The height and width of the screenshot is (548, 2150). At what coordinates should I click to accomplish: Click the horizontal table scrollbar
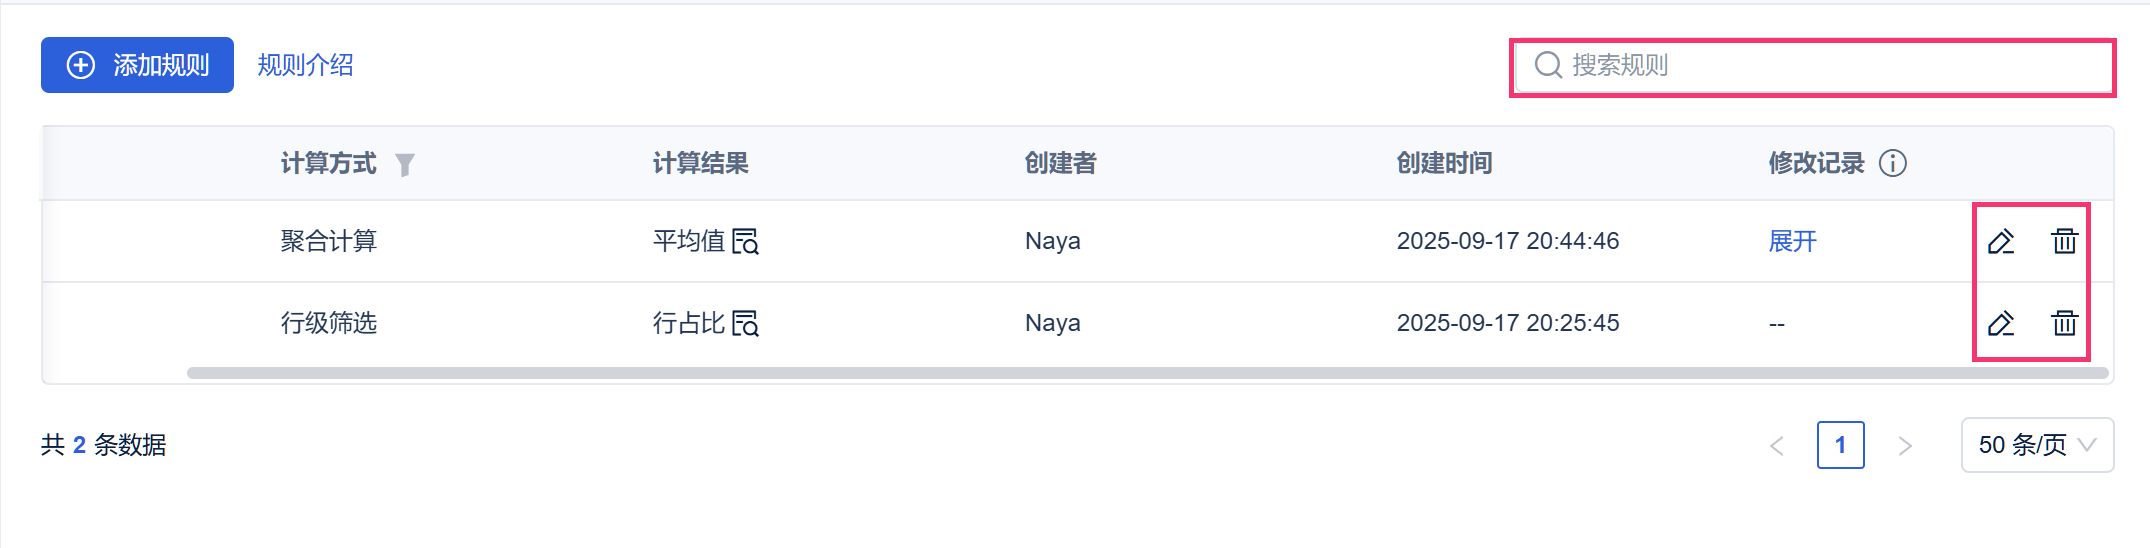1148,373
